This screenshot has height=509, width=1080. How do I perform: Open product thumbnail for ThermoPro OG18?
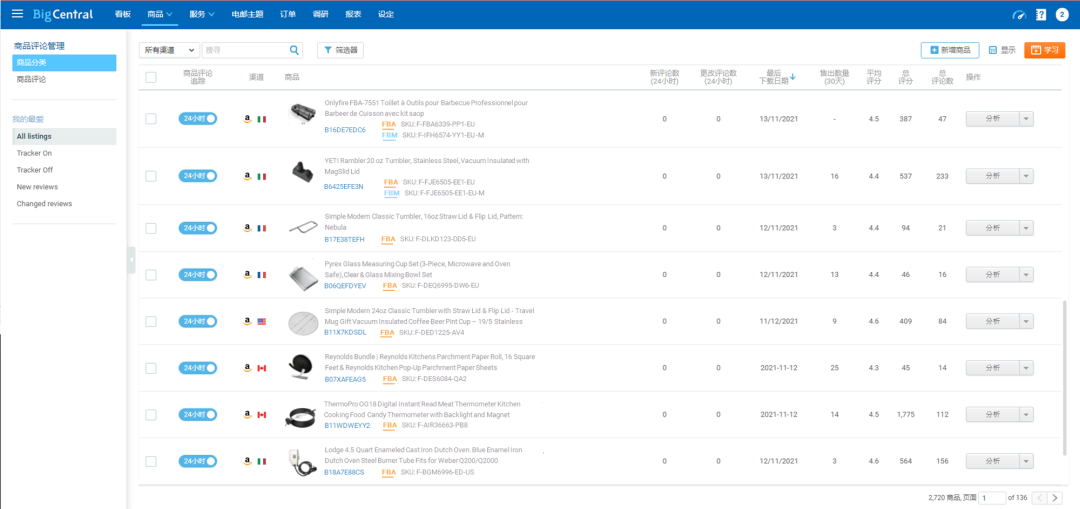click(300, 417)
